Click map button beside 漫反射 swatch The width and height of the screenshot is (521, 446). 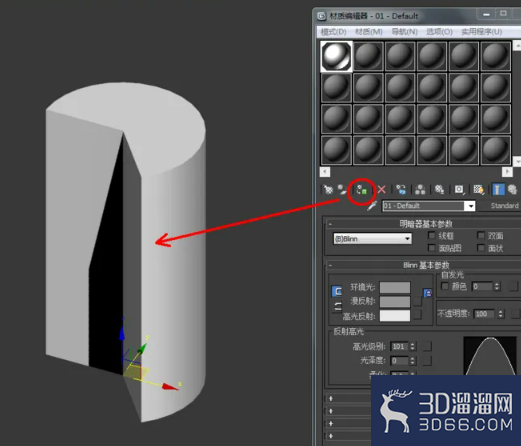pos(417,301)
